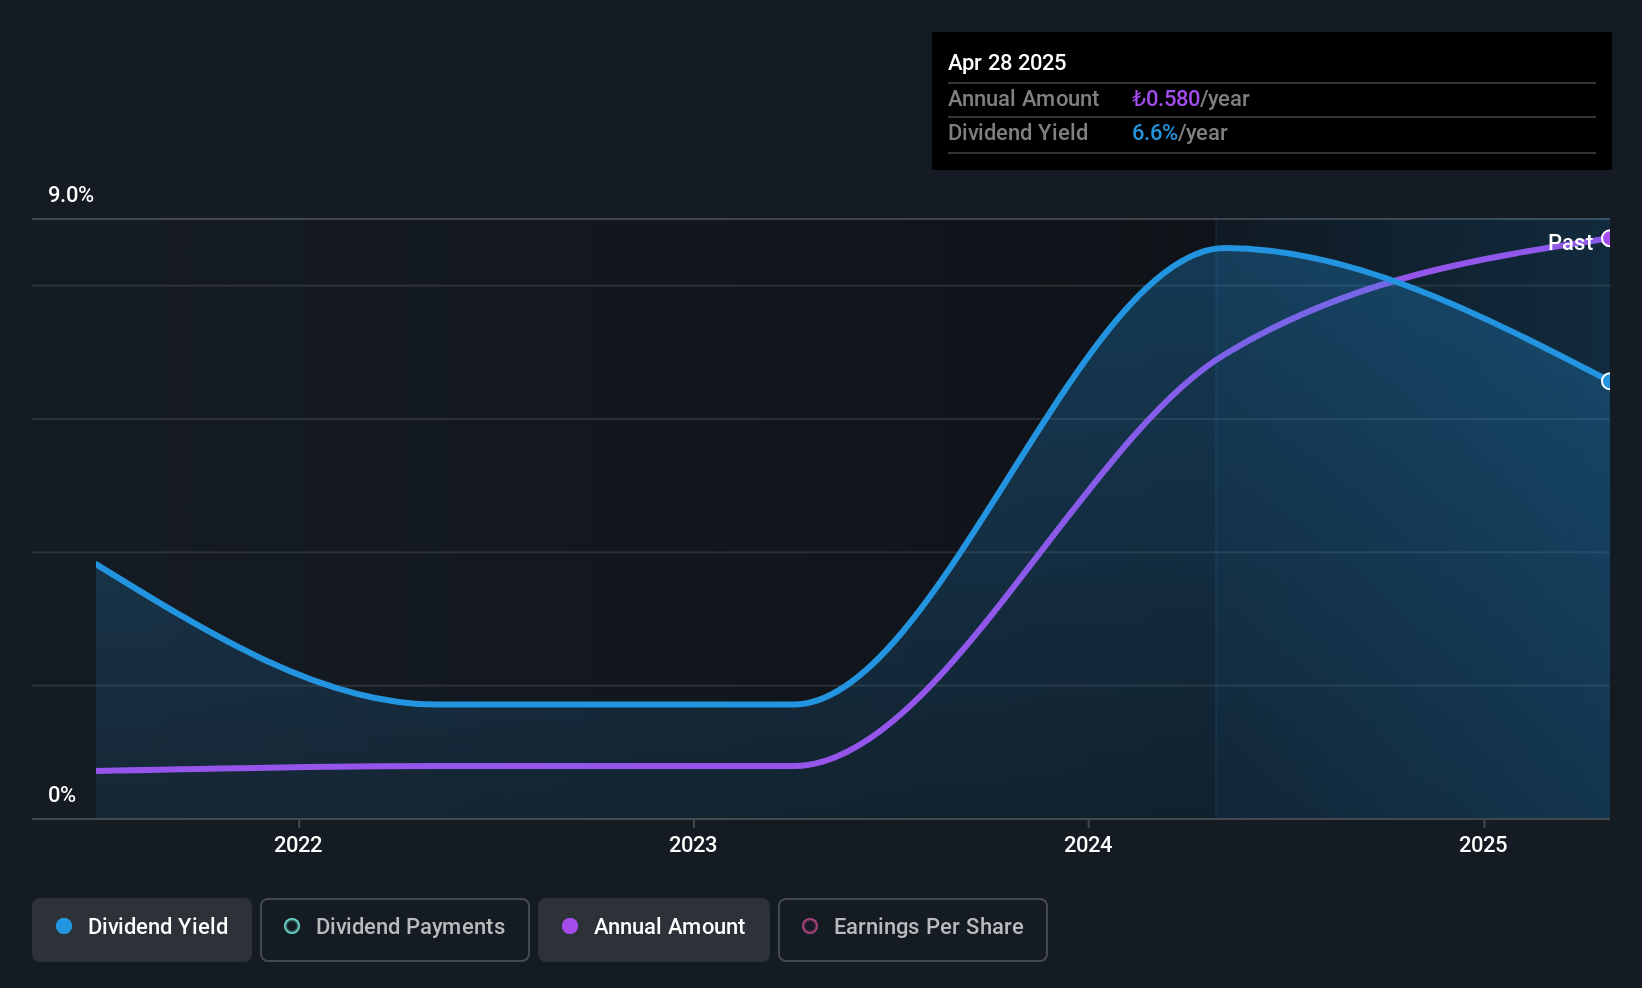This screenshot has width=1642, height=988.
Task: Toggle the Annual Amount series
Action: pyautogui.click(x=654, y=929)
